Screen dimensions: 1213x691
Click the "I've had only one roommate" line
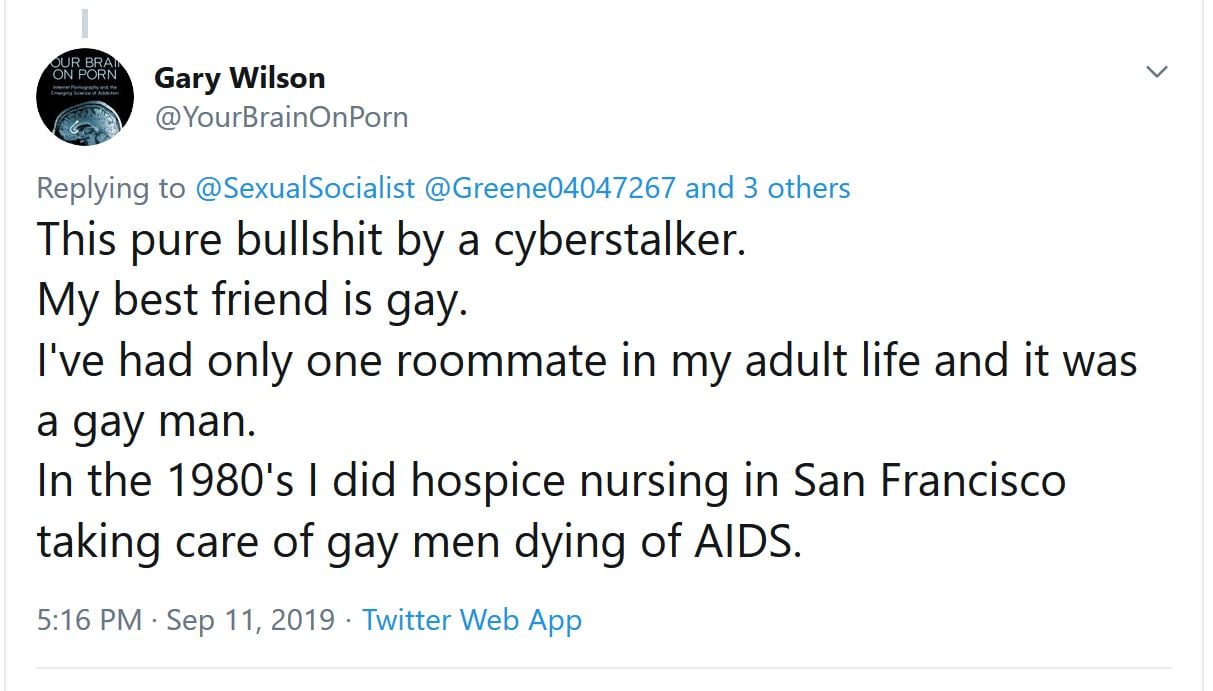(x=586, y=360)
